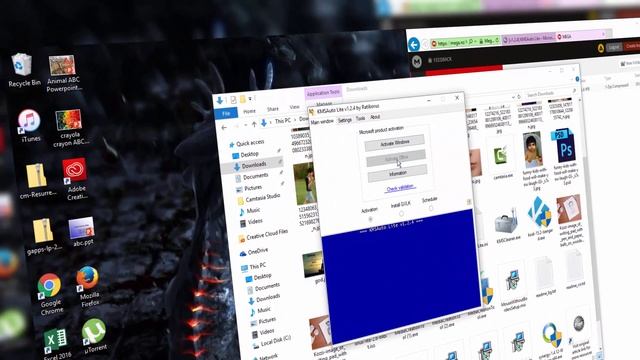Click Explorer back navigation arrow
The image size is (640, 360).
224,127
